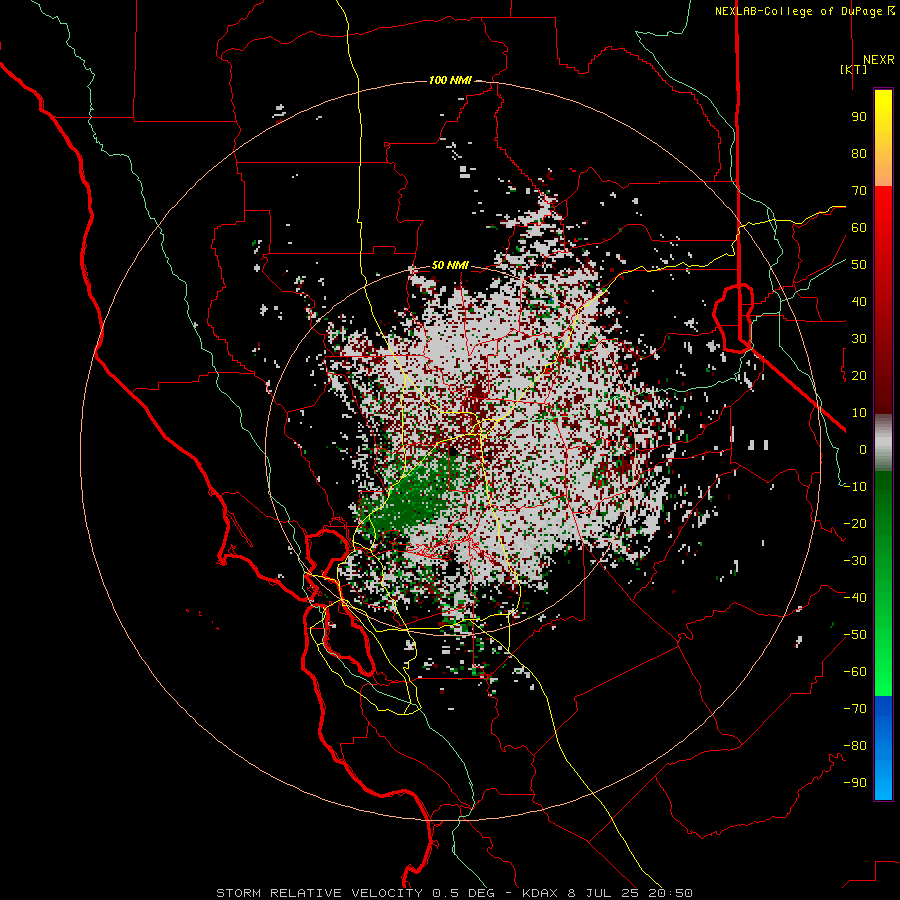The width and height of the screenshot is (900, 900).
Task: Click the 0 value on the velocity scale
Action: click(x=863, y=449)
